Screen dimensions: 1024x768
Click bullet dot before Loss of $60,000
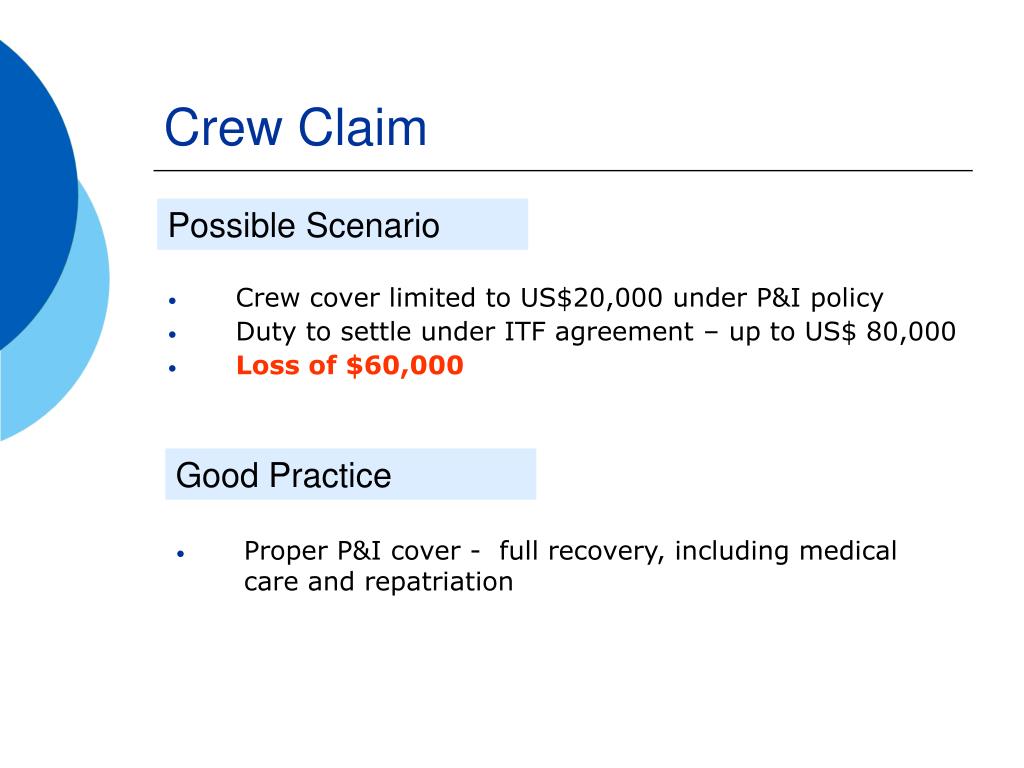pos(172,368)
